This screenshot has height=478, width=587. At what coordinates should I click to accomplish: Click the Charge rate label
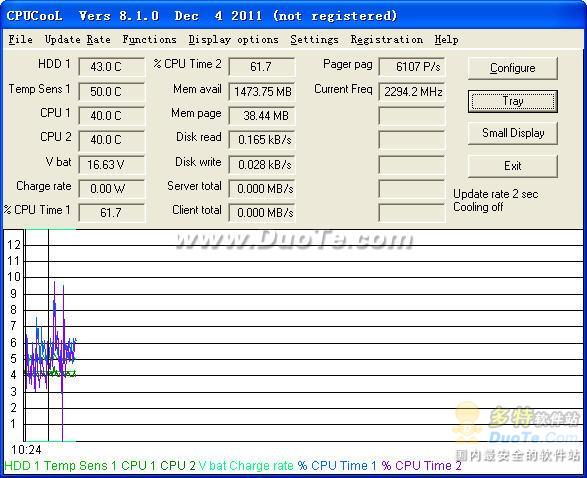(43, 186)
